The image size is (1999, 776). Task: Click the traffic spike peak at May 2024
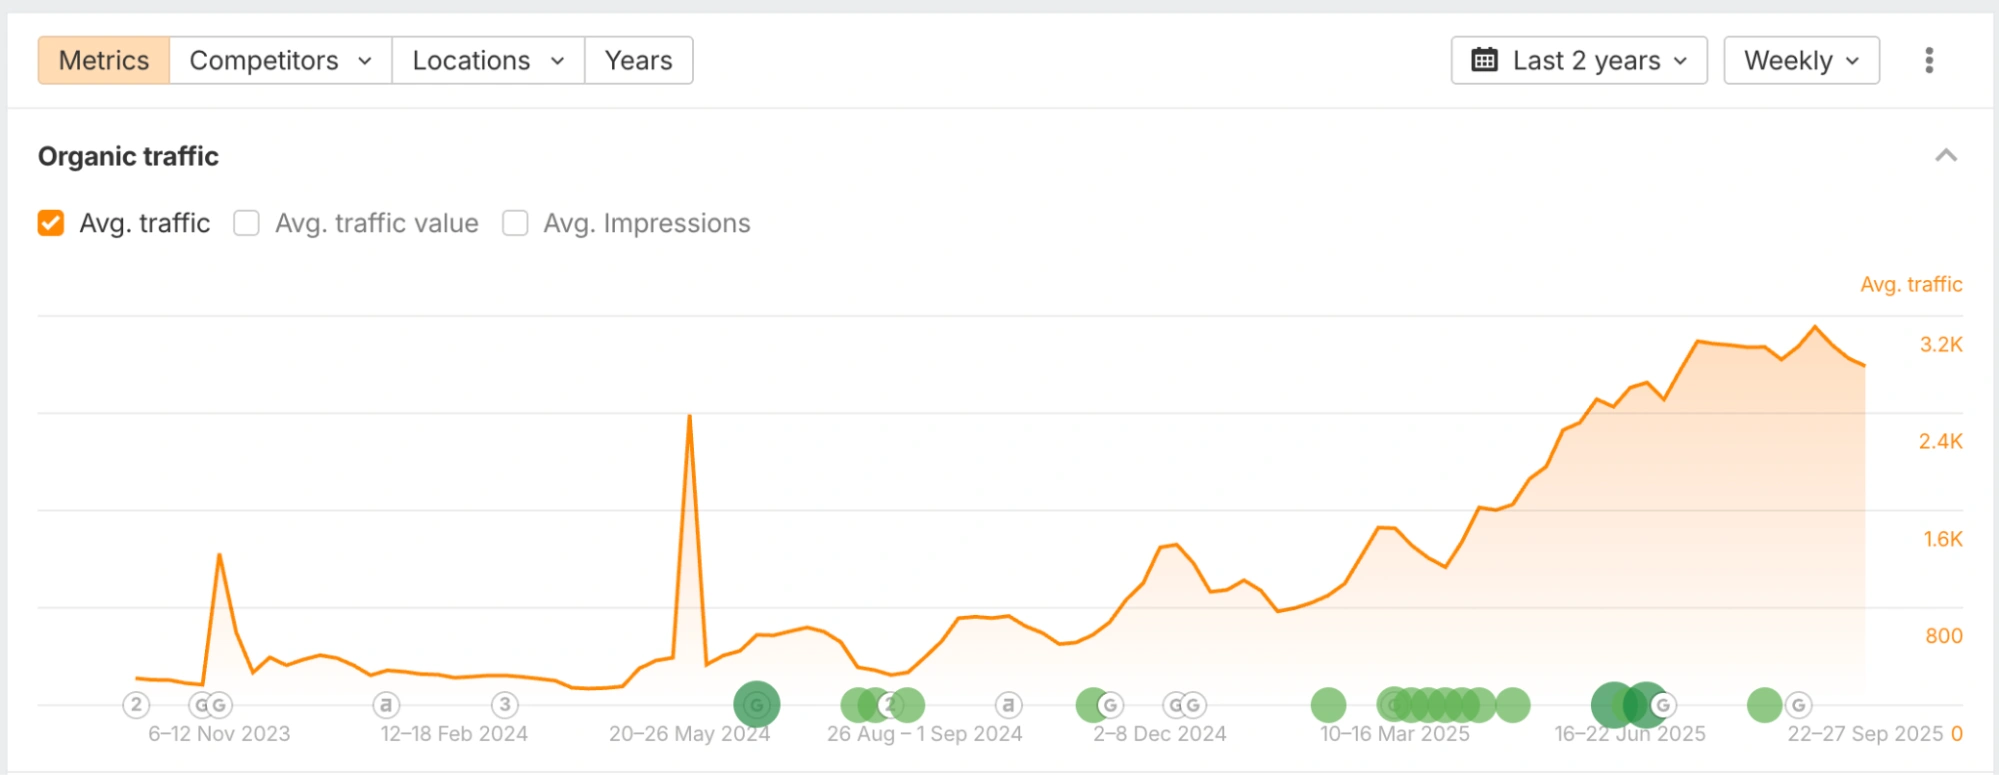pyautogui.click(x=689, y=416)
